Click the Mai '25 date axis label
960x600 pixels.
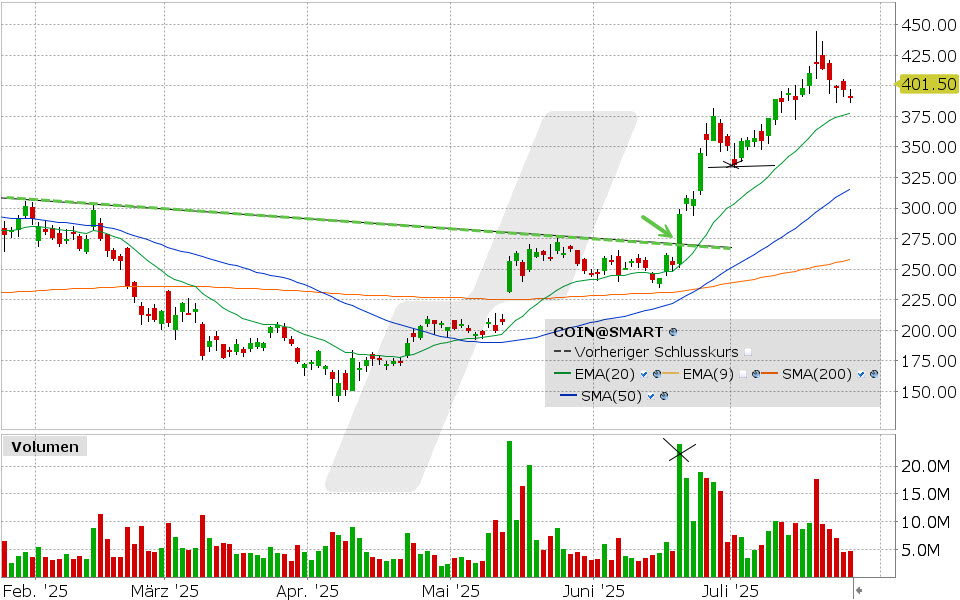[x=451, y=591]
